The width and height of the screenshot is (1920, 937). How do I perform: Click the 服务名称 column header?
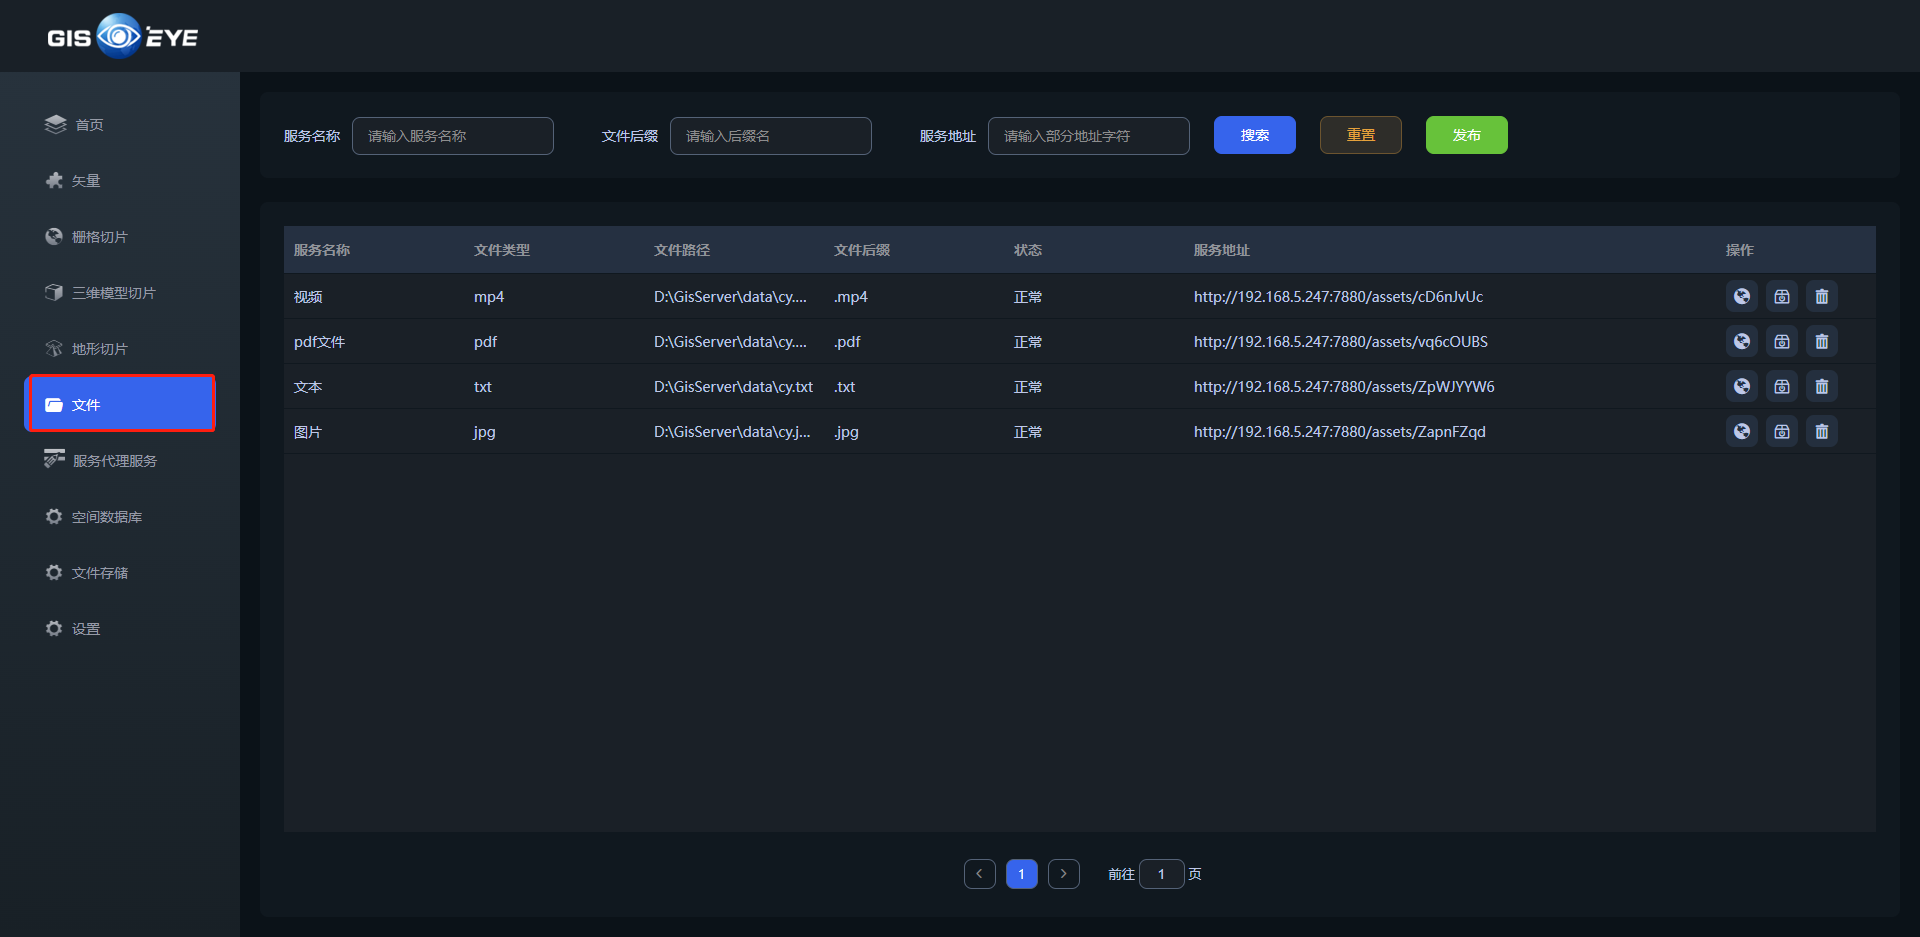click(322, 250)
